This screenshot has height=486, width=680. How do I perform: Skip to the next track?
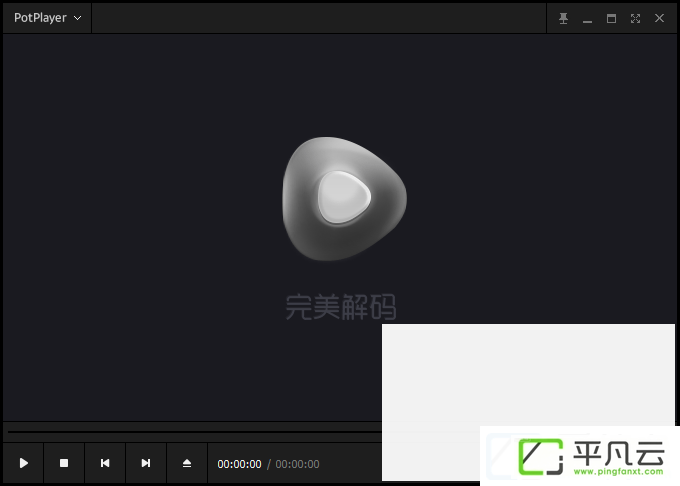[146, 463]
